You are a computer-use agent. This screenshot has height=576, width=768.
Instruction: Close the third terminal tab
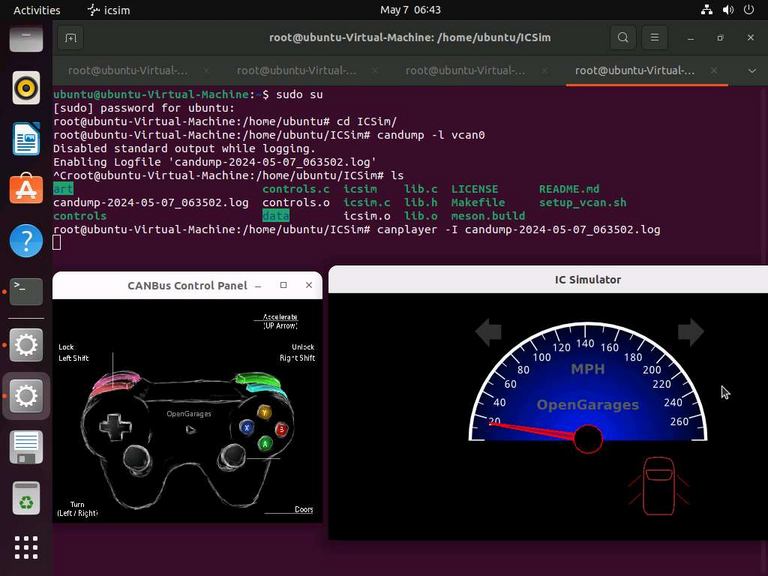(545, 71)
